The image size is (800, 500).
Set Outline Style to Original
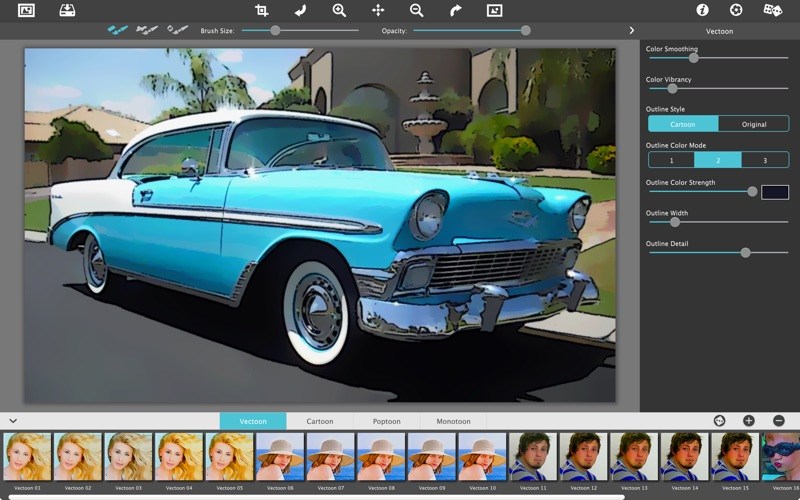(753, 124)
